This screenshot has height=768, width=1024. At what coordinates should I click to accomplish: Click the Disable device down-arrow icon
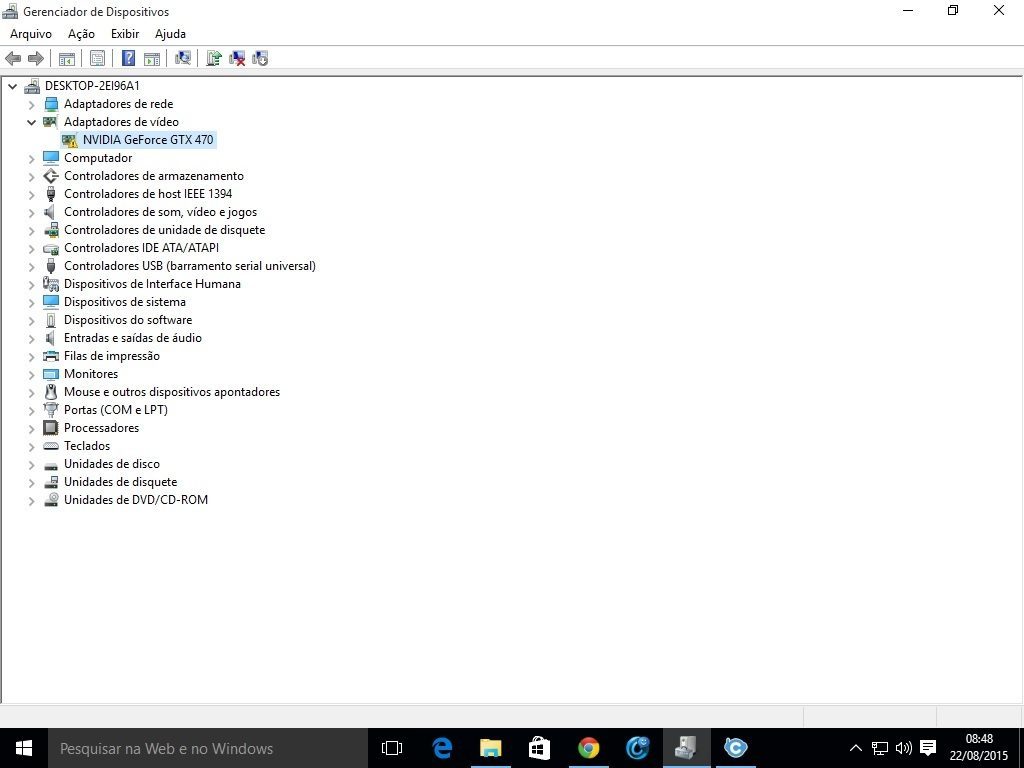coord(260,59)
